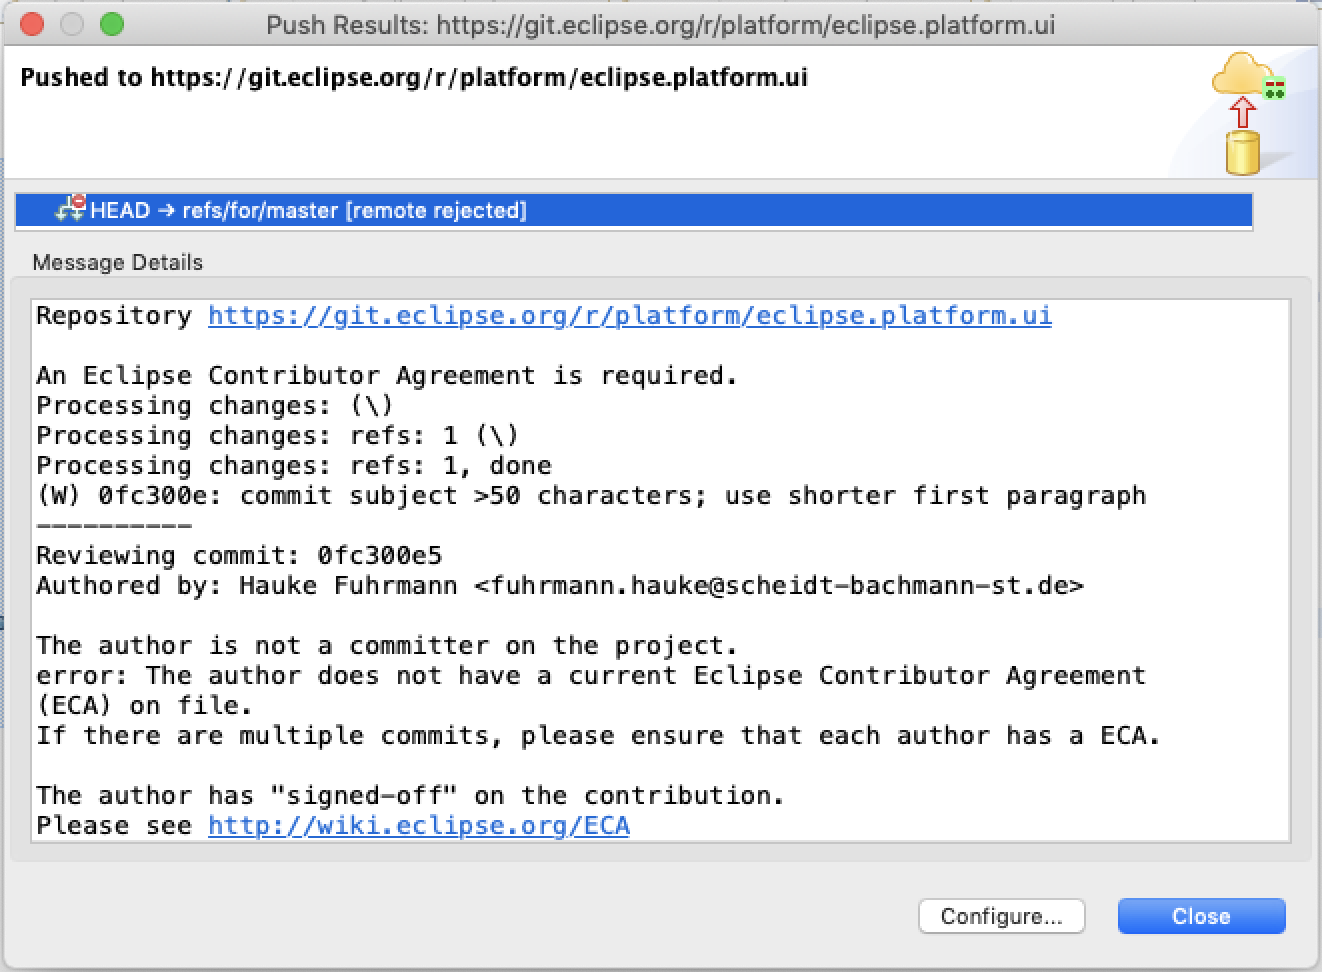Open the wiki.eclipse.org/ECA link
Image resolution: width=1322 pixels, height=972 pixels.
tap(418, 826)
